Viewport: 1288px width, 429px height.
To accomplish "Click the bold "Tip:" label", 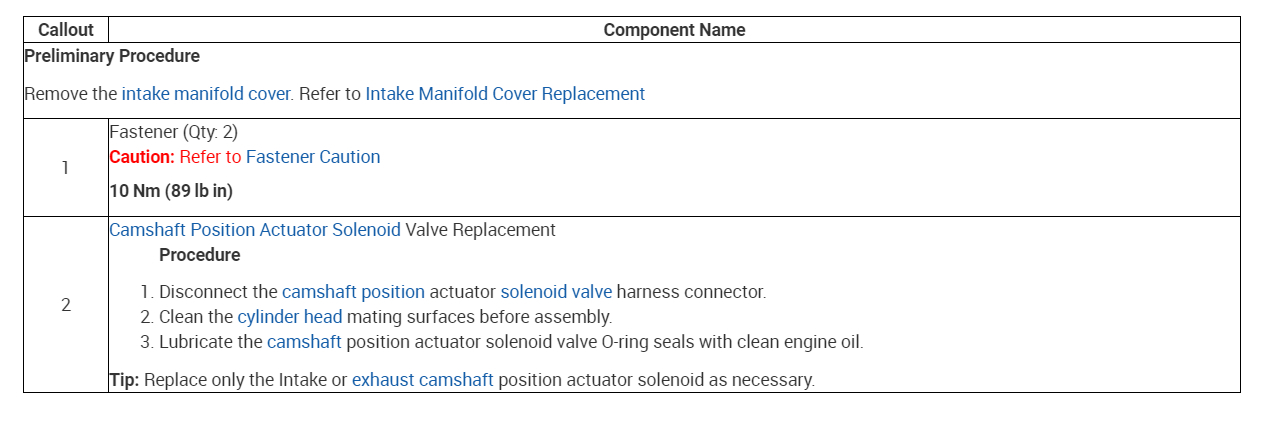I will (x=125, y=380).
